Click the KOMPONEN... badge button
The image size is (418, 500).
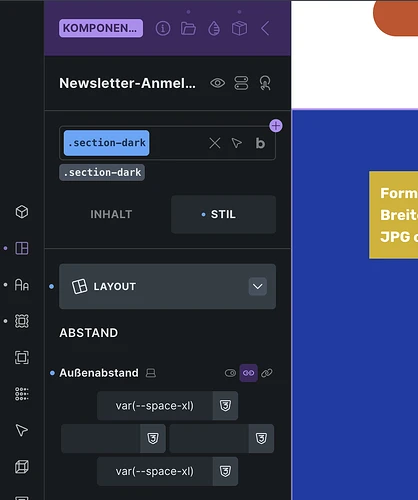point(101,28)
